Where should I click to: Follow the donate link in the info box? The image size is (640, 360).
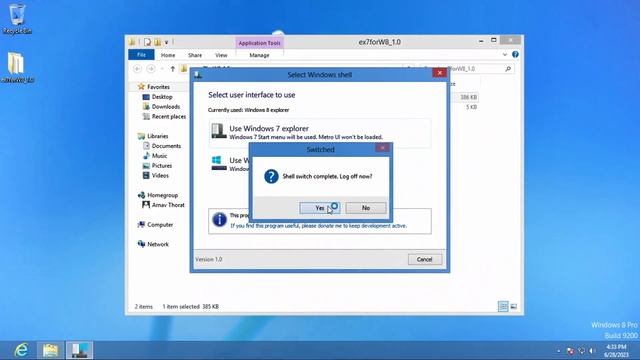(318, 226)
